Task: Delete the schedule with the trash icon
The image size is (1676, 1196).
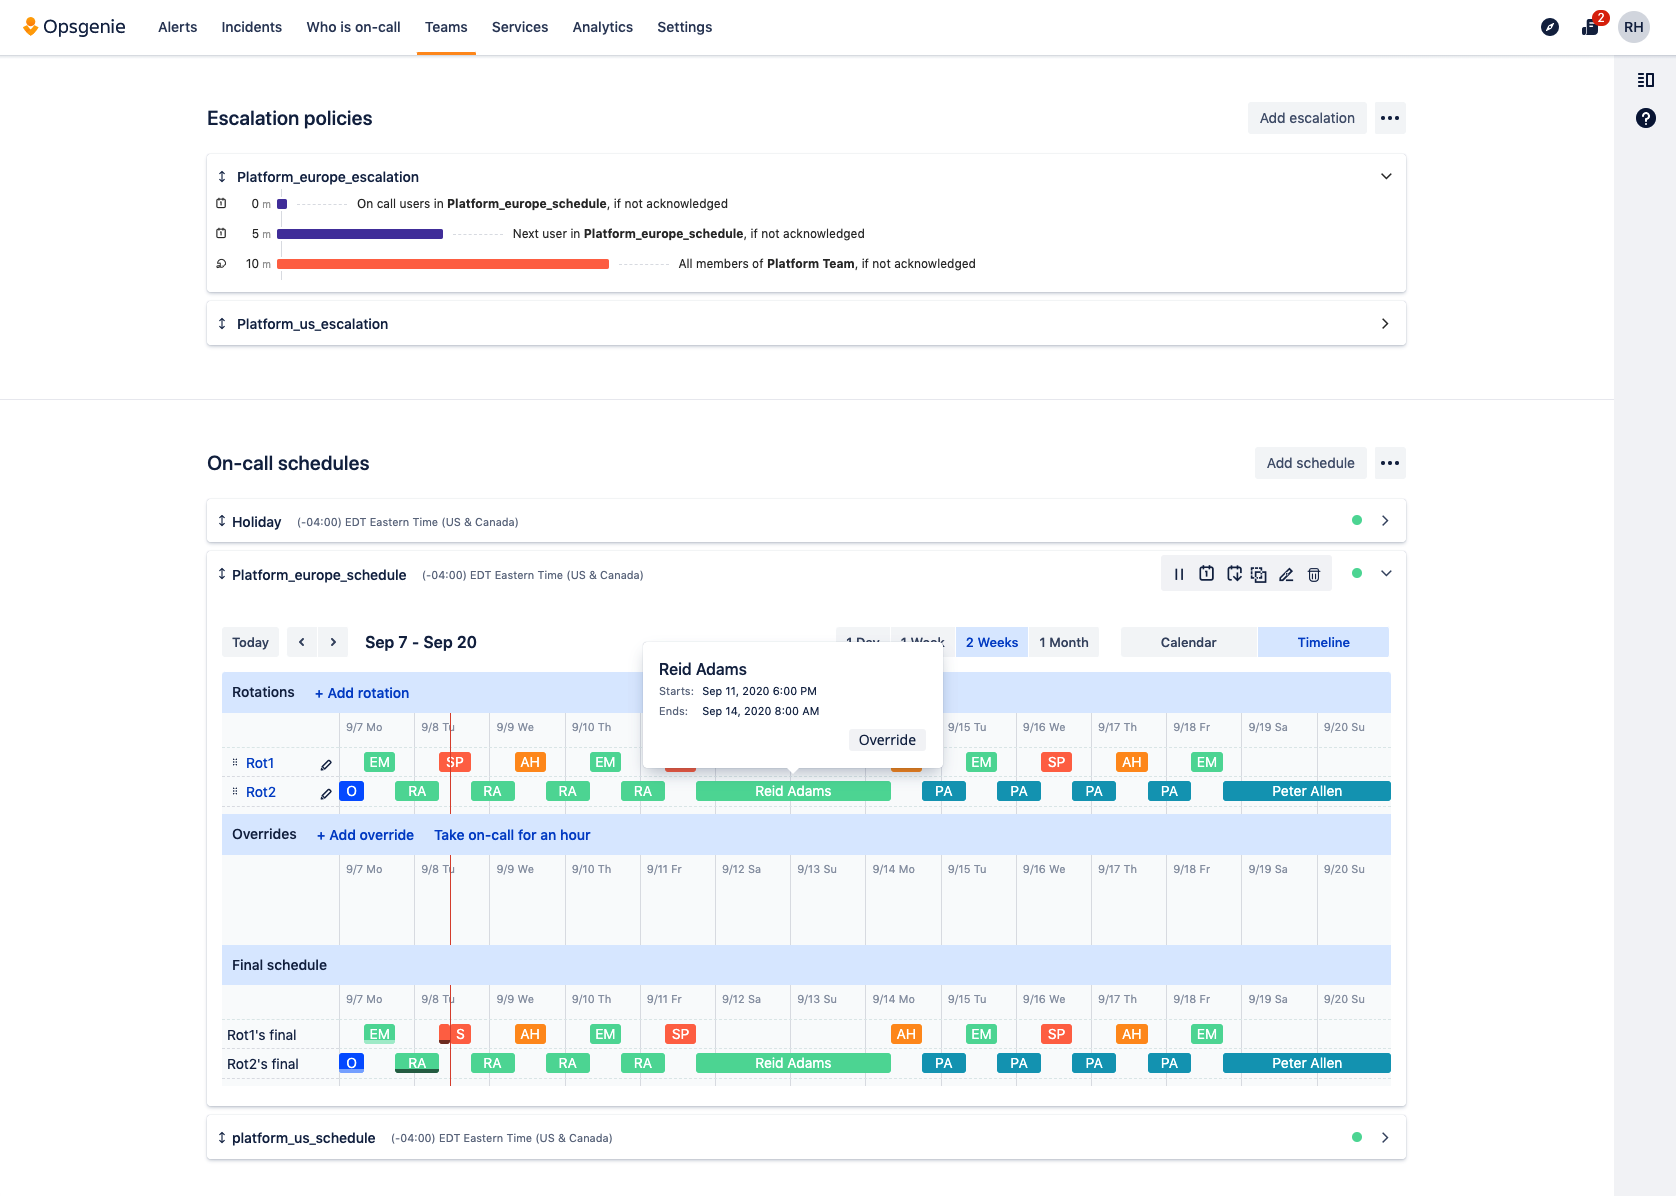Action: pos(1314,573)
